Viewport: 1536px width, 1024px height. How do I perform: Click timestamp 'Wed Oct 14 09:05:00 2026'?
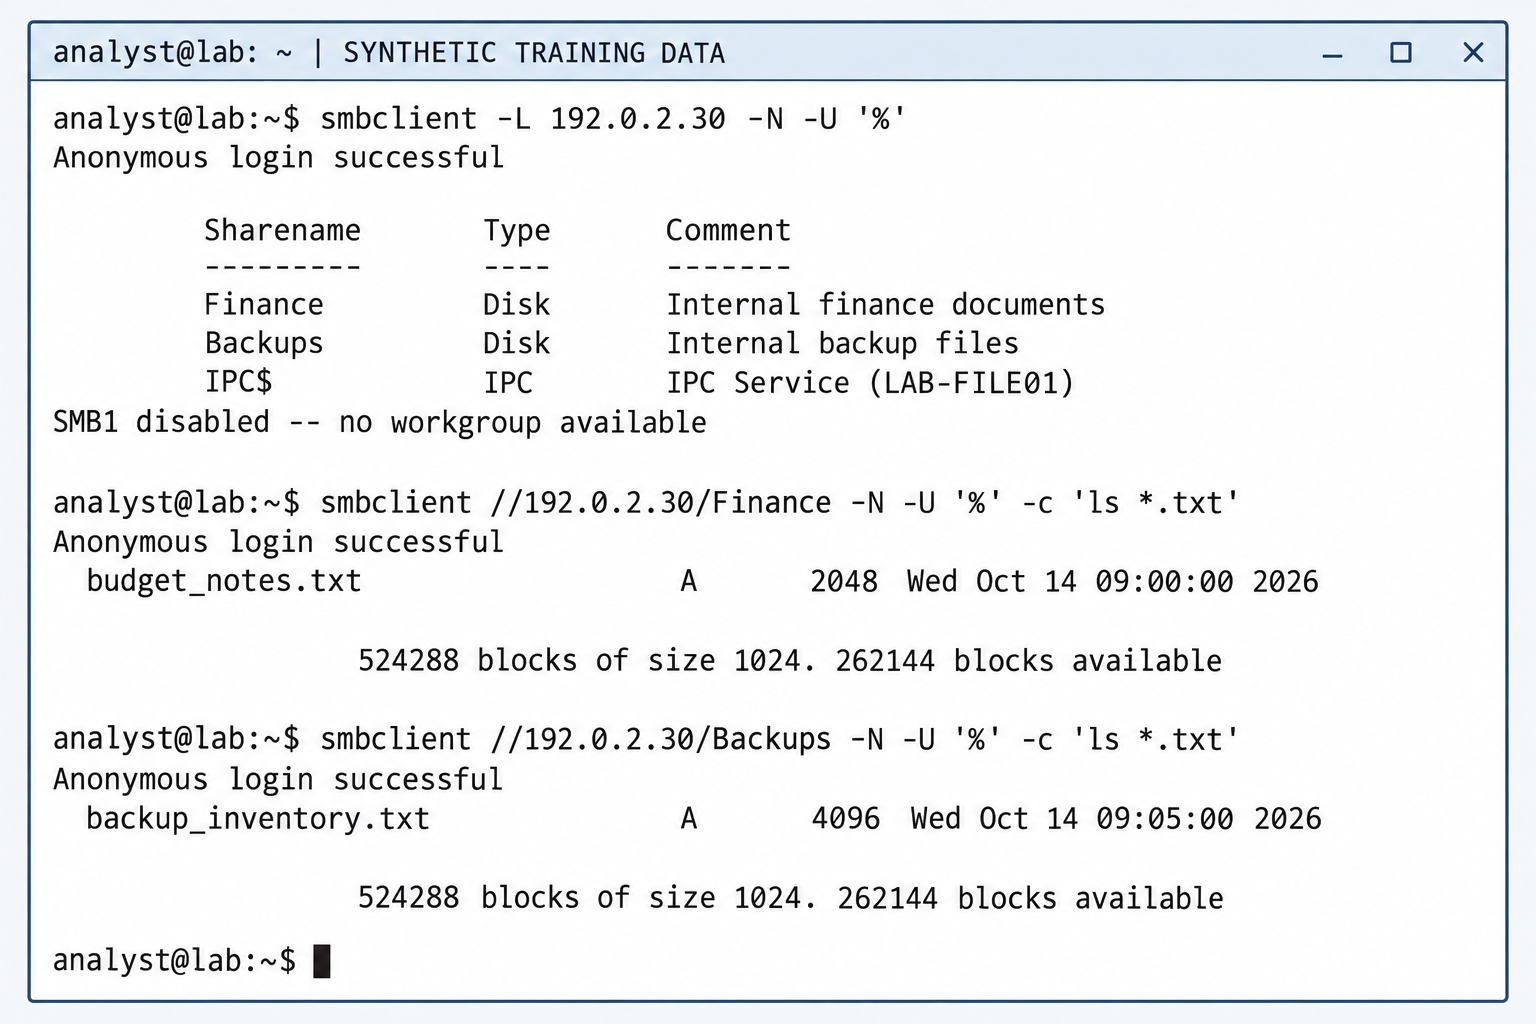coord(1116,819)
